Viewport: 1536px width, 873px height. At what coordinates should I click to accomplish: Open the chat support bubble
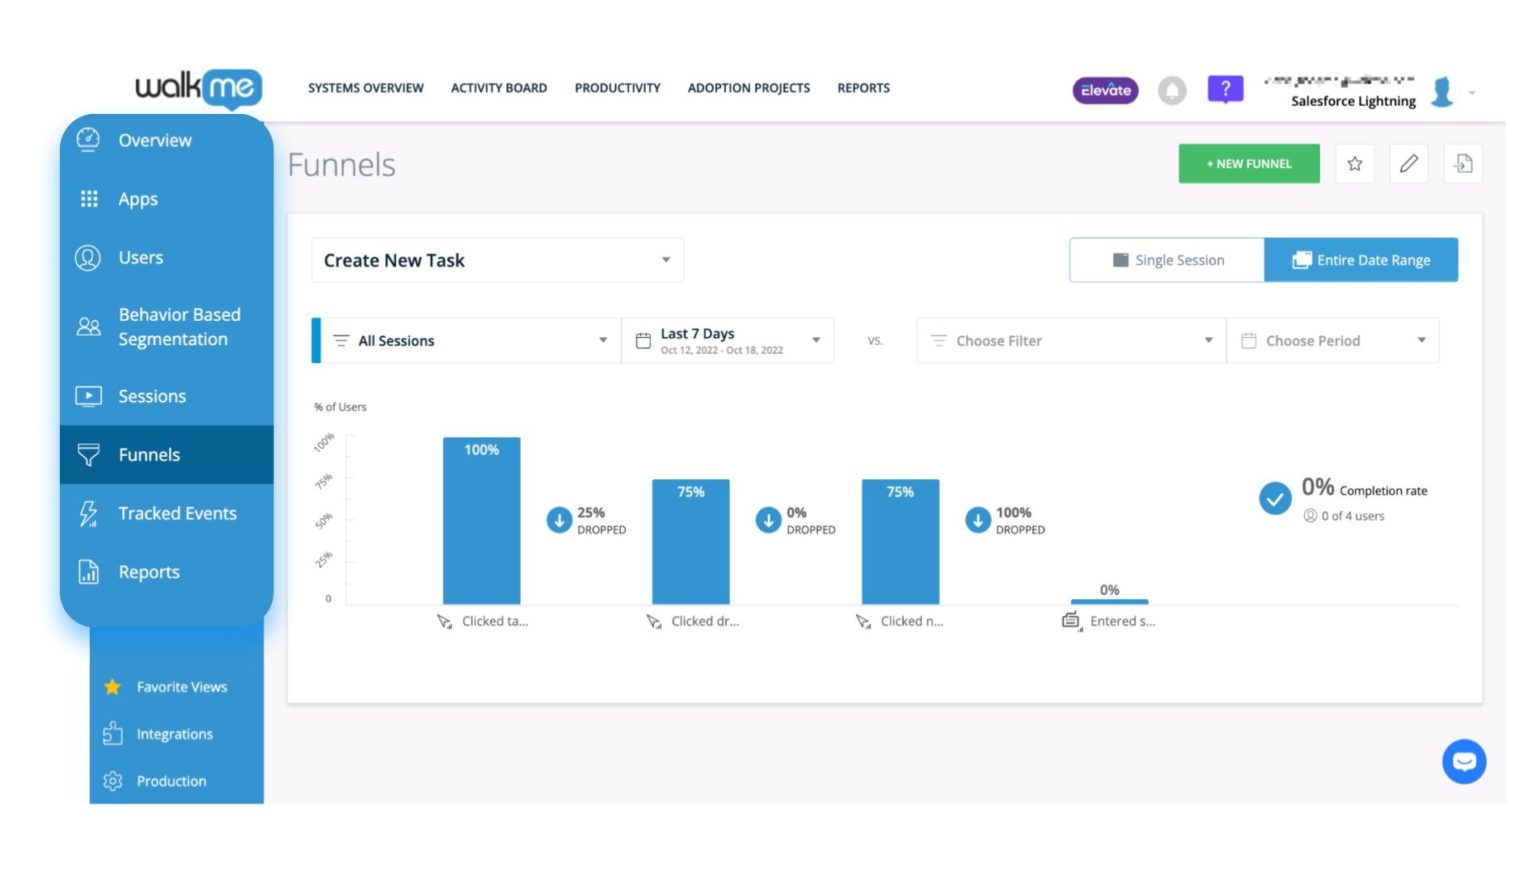pyautogui.click(x=1464, y=761)
